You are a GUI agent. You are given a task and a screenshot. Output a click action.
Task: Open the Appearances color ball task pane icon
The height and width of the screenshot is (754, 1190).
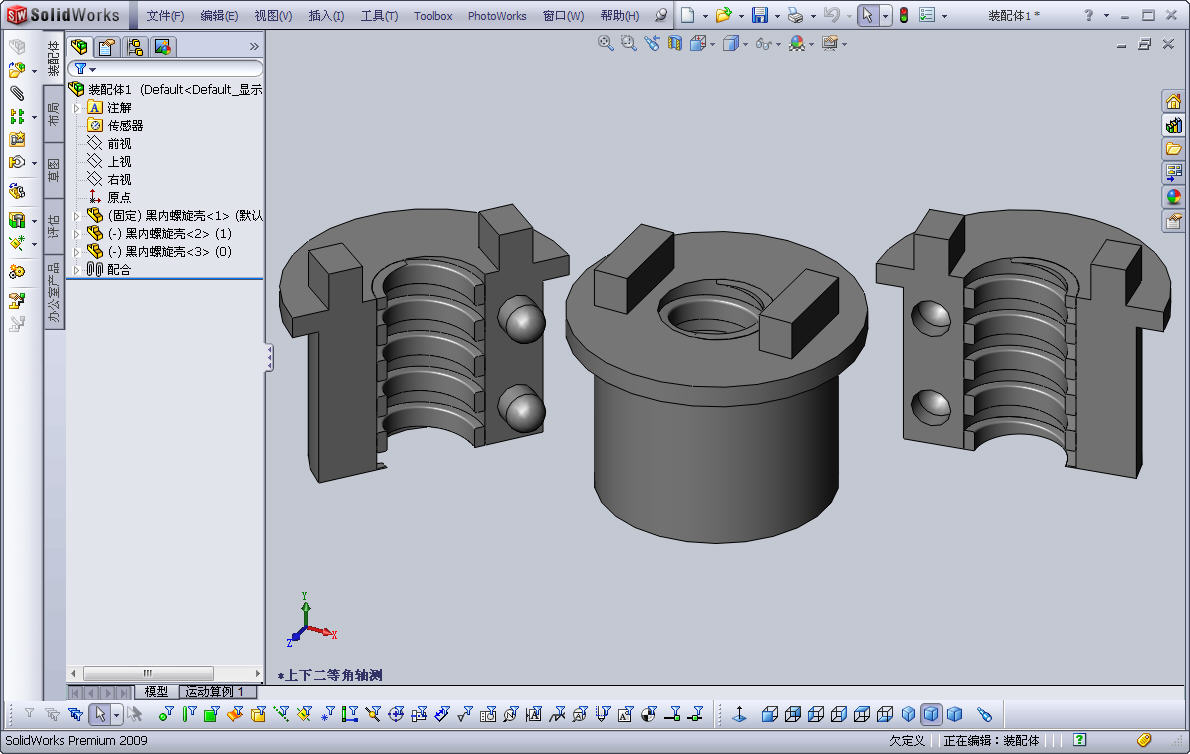1173,197
